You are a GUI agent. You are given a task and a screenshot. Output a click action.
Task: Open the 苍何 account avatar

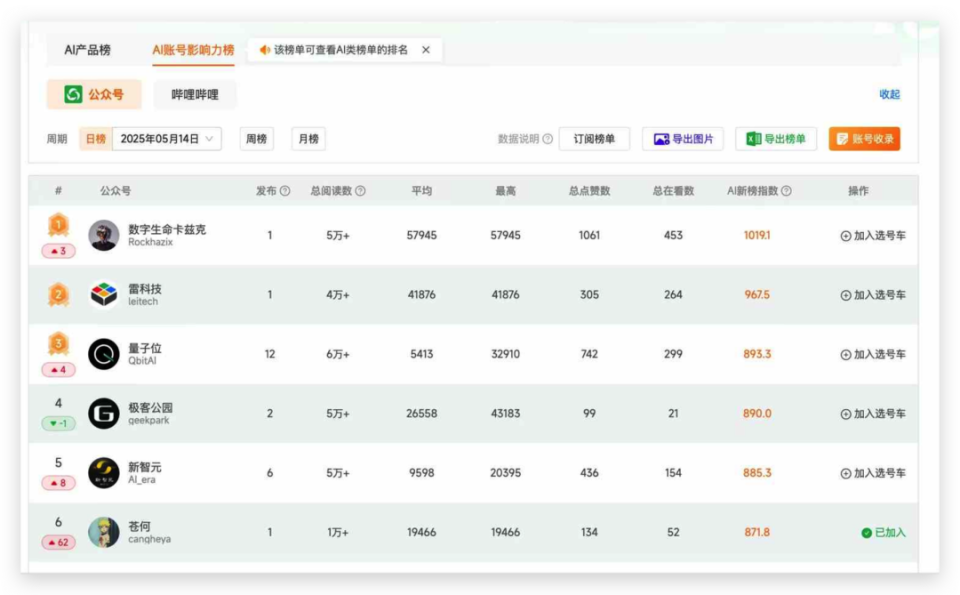point(103,532)
